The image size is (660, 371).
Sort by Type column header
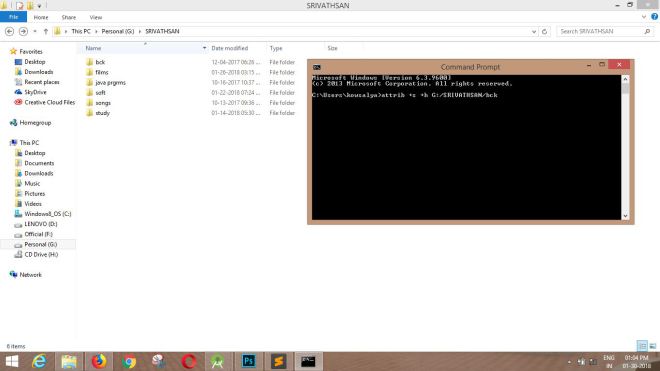click(276, 48)
